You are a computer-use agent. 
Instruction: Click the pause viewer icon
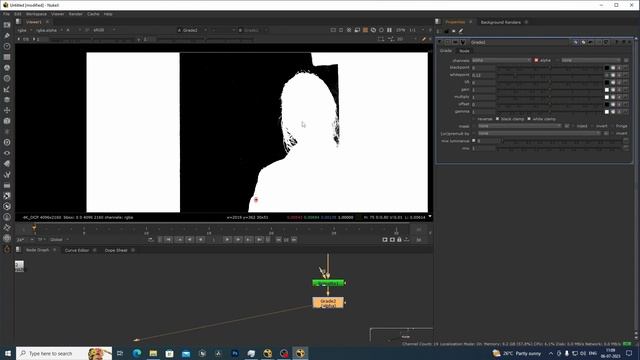click(x=389, y=30)
